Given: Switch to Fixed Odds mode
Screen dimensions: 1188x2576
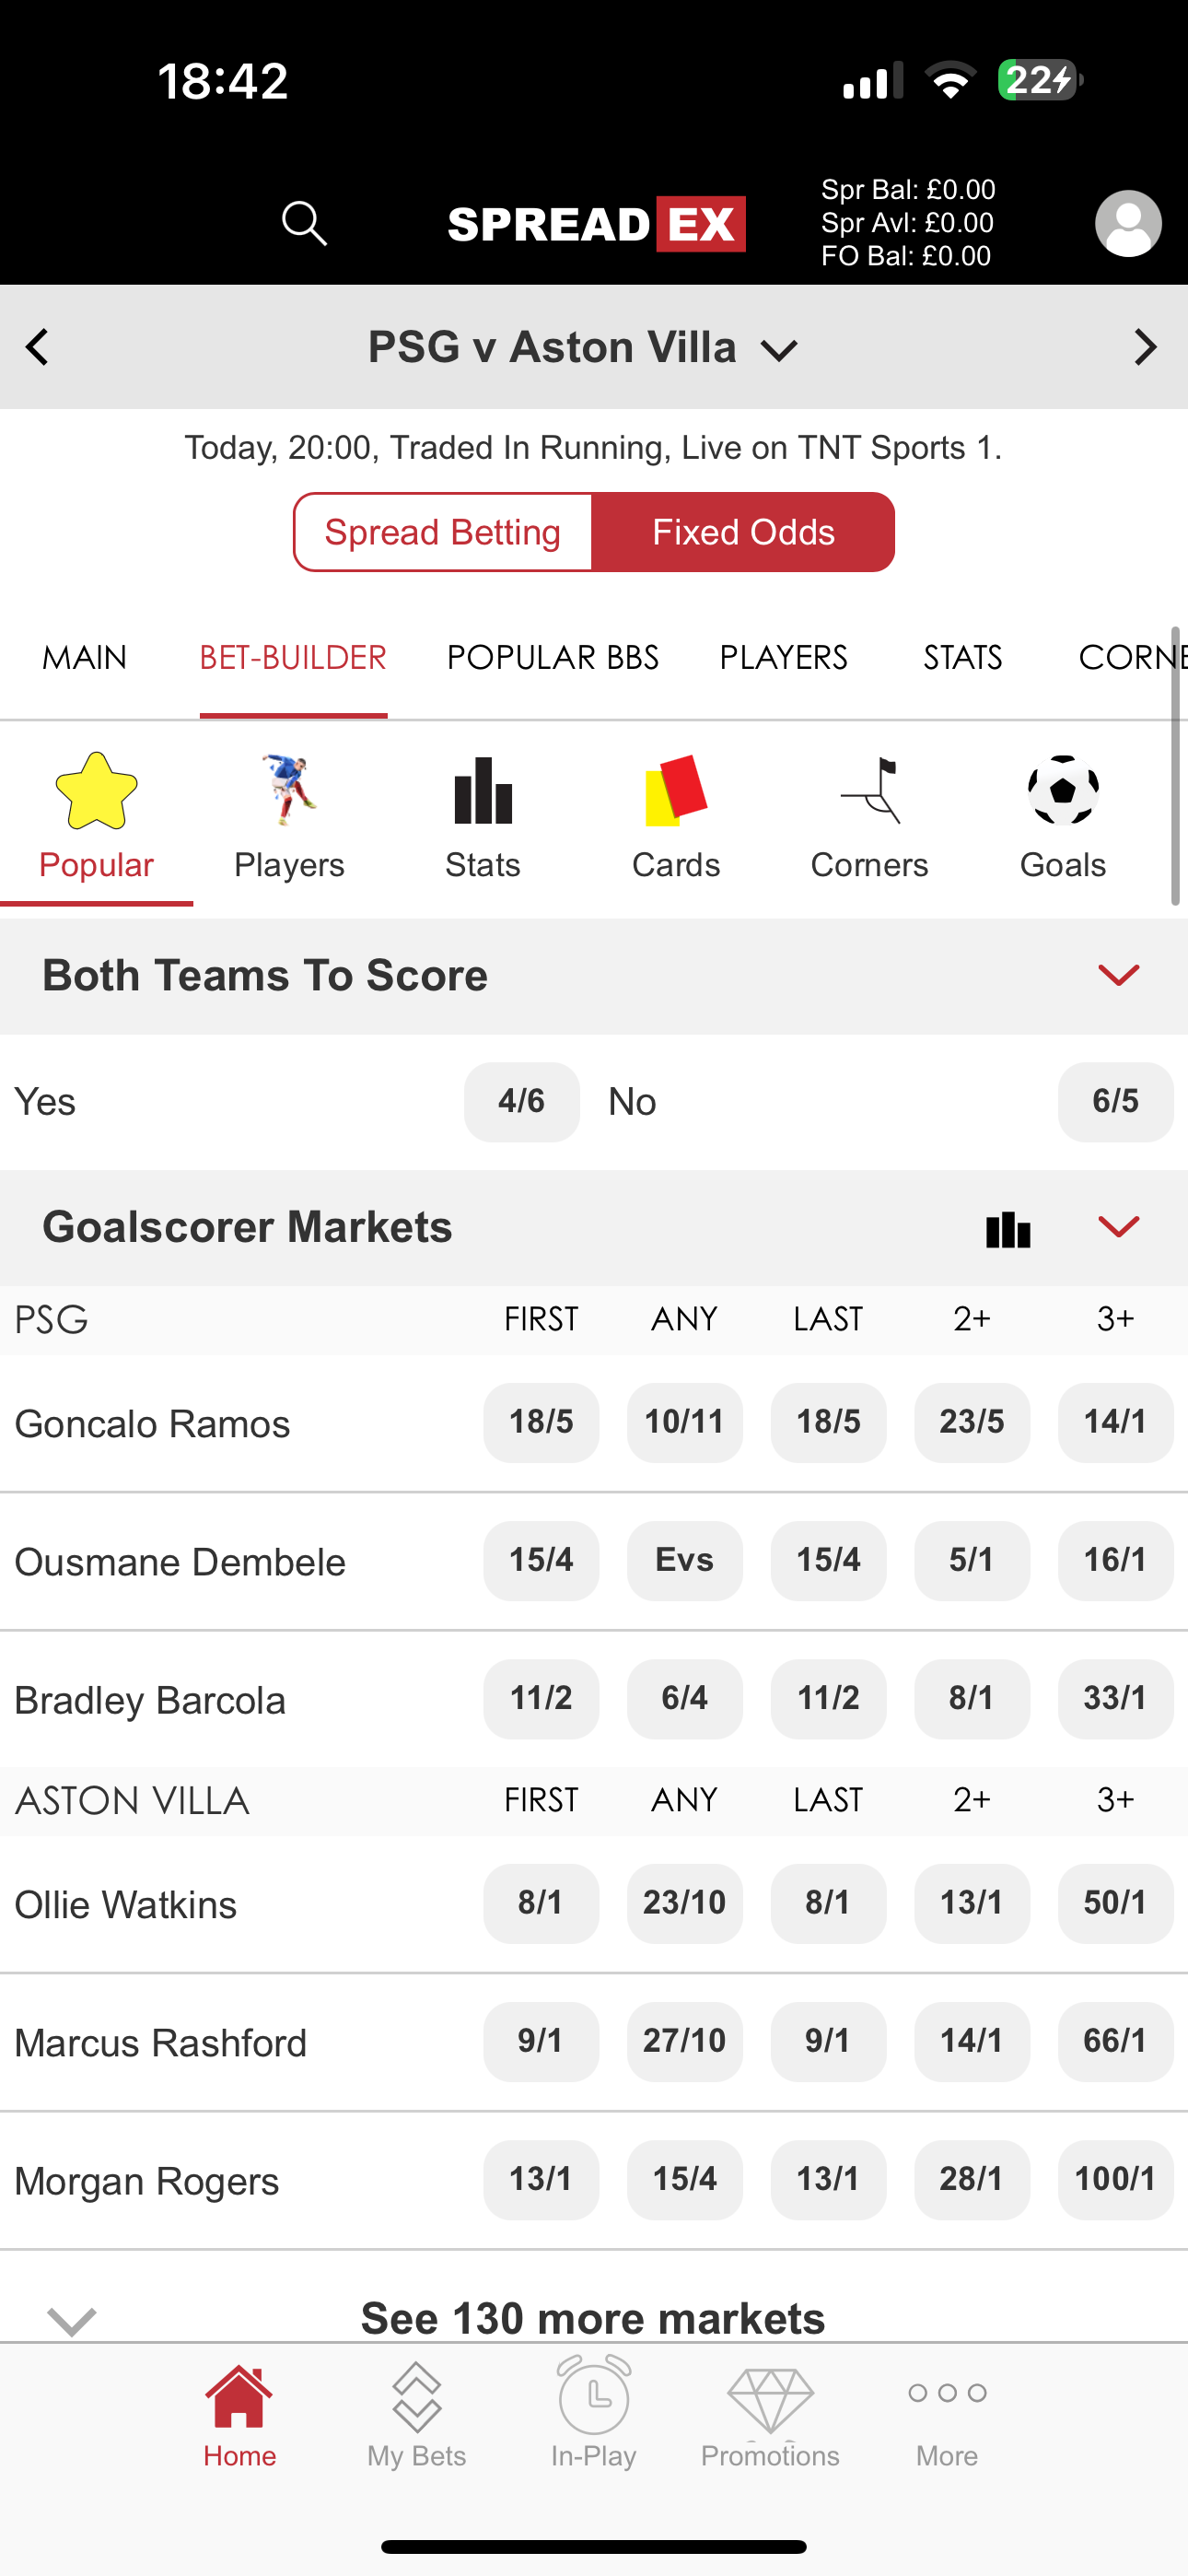Looking at the screenshot, I should tap(743, 532).
